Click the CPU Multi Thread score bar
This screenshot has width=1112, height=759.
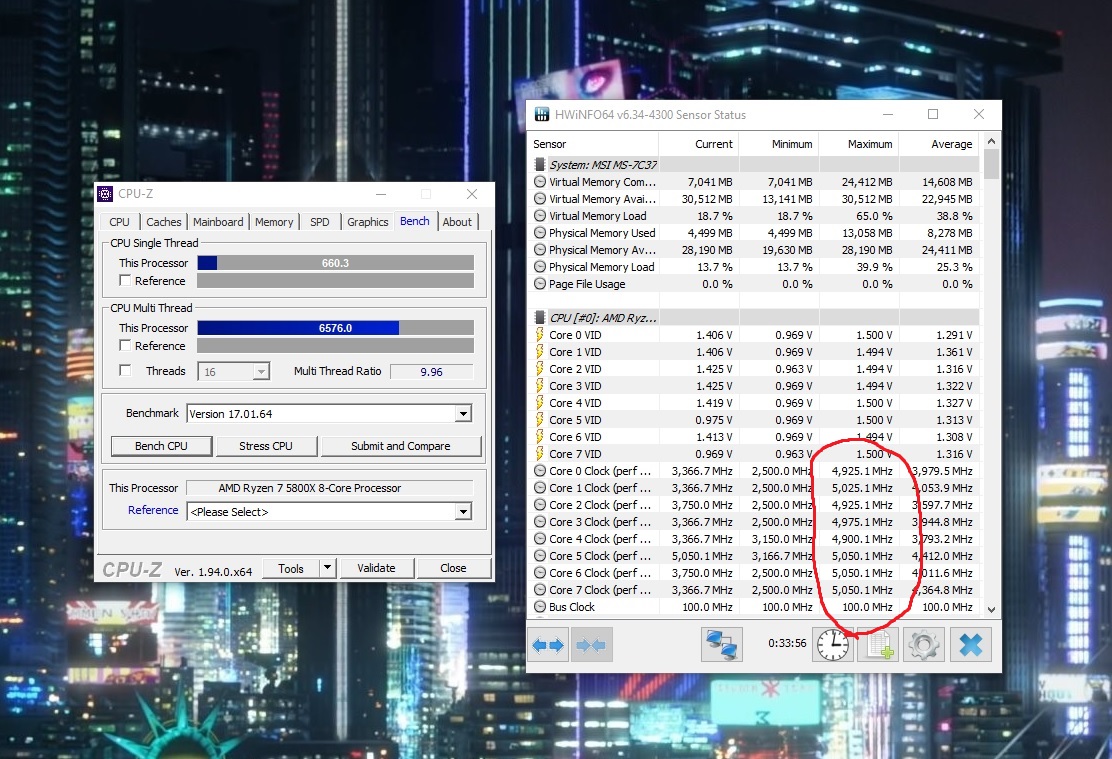(335, 328)
